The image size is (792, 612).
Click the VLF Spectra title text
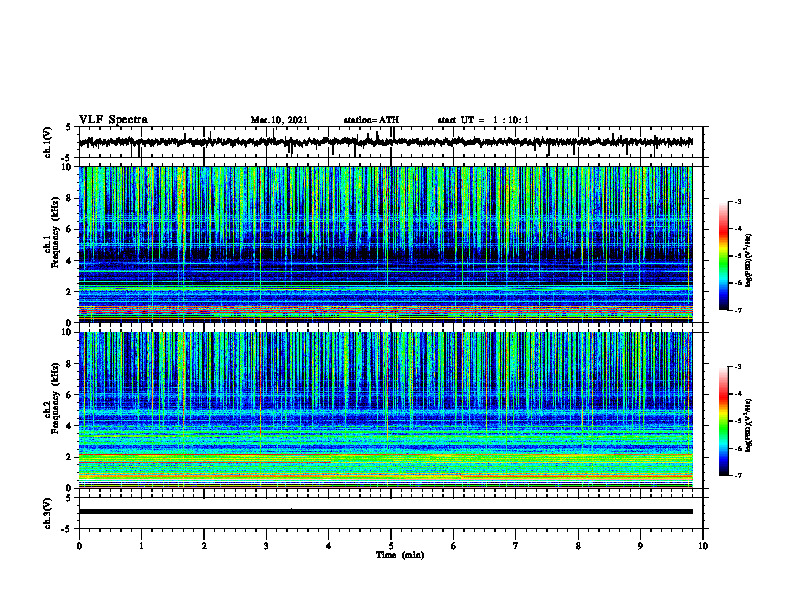coord(113,120)
